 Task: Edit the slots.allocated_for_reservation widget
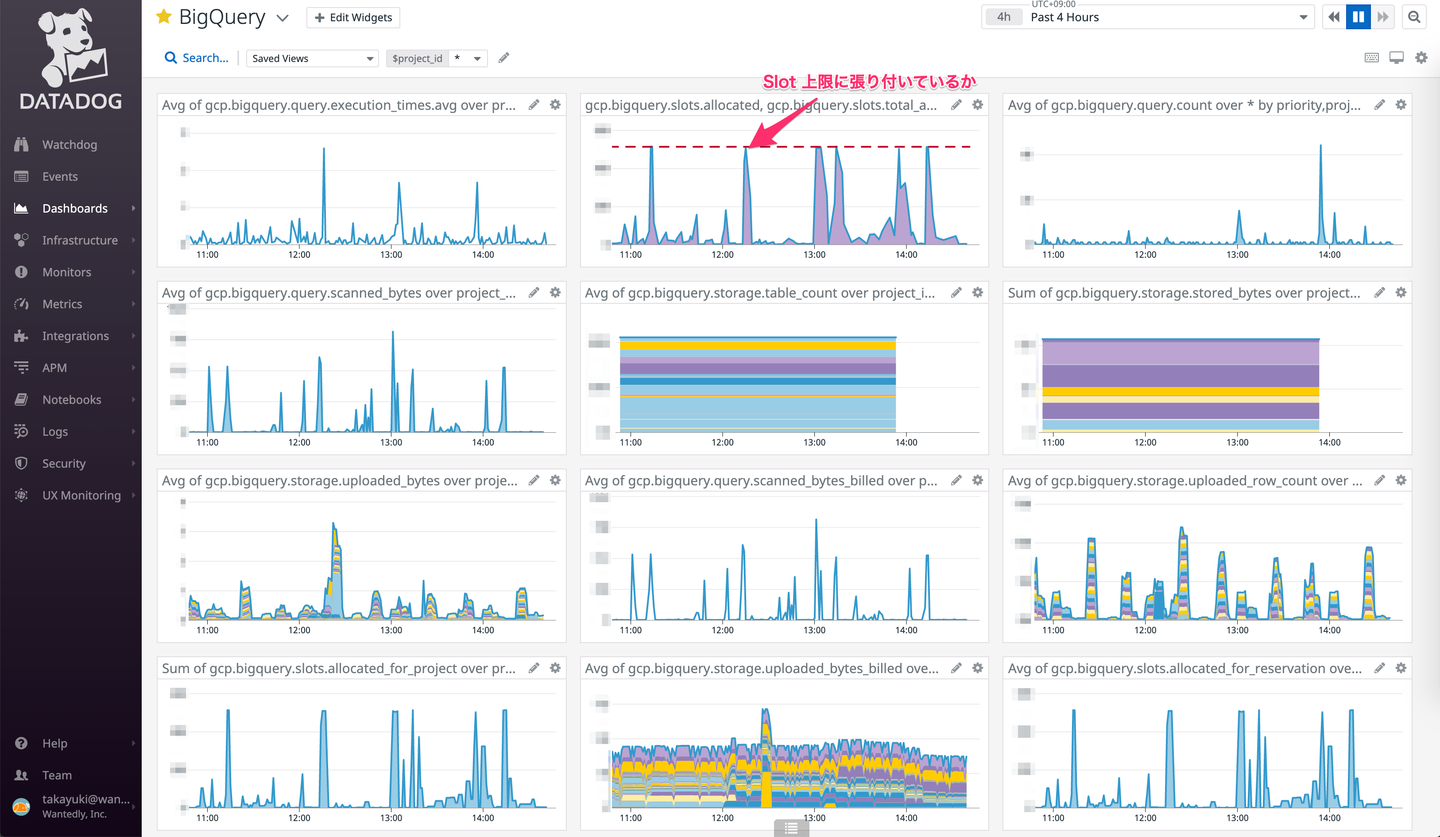1380,668
